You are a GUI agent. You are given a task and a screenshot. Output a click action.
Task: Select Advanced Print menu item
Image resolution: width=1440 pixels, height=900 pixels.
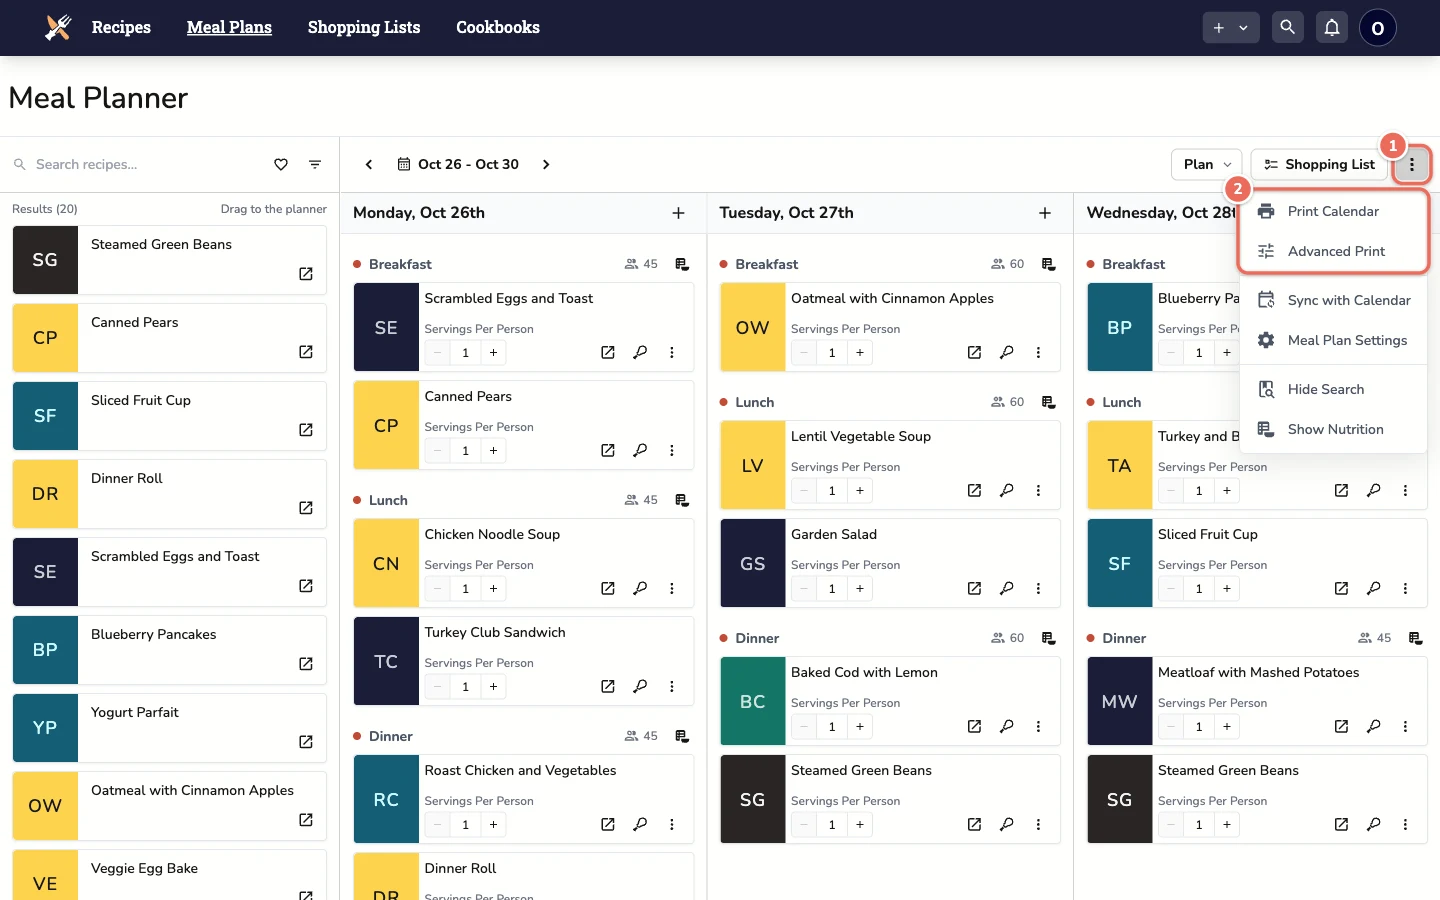(x=1333, y=251)
